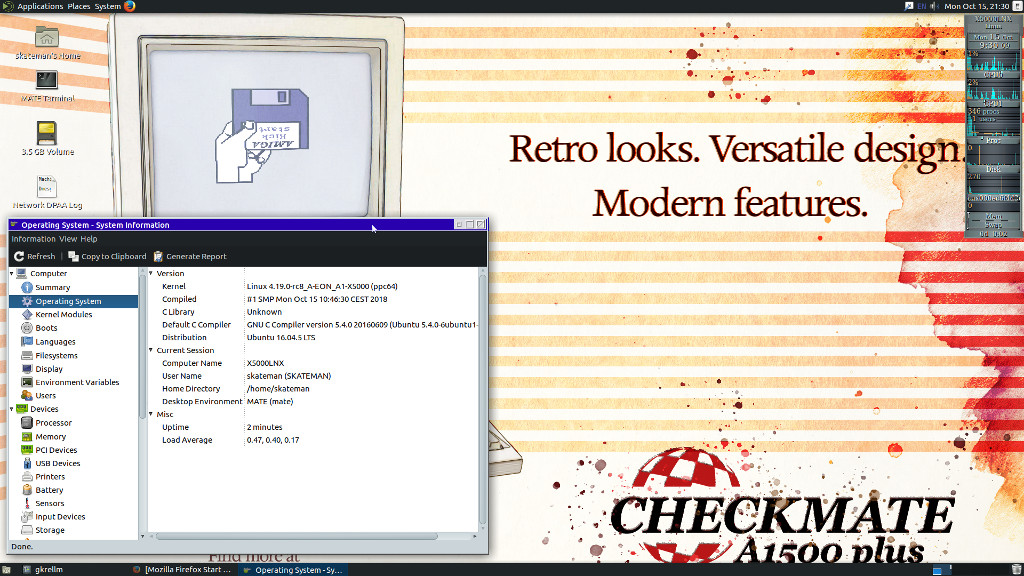The height and width of the screenshot is (576, 1024).
Task: Collapse the Misc section
Action: pyautogui.click(x=151, y=414)
